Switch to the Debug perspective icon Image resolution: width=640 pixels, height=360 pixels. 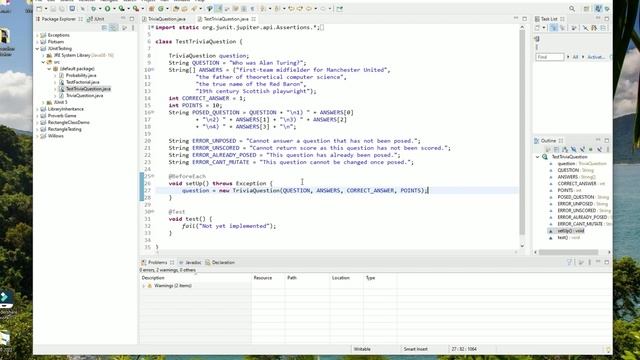point(607,9)
